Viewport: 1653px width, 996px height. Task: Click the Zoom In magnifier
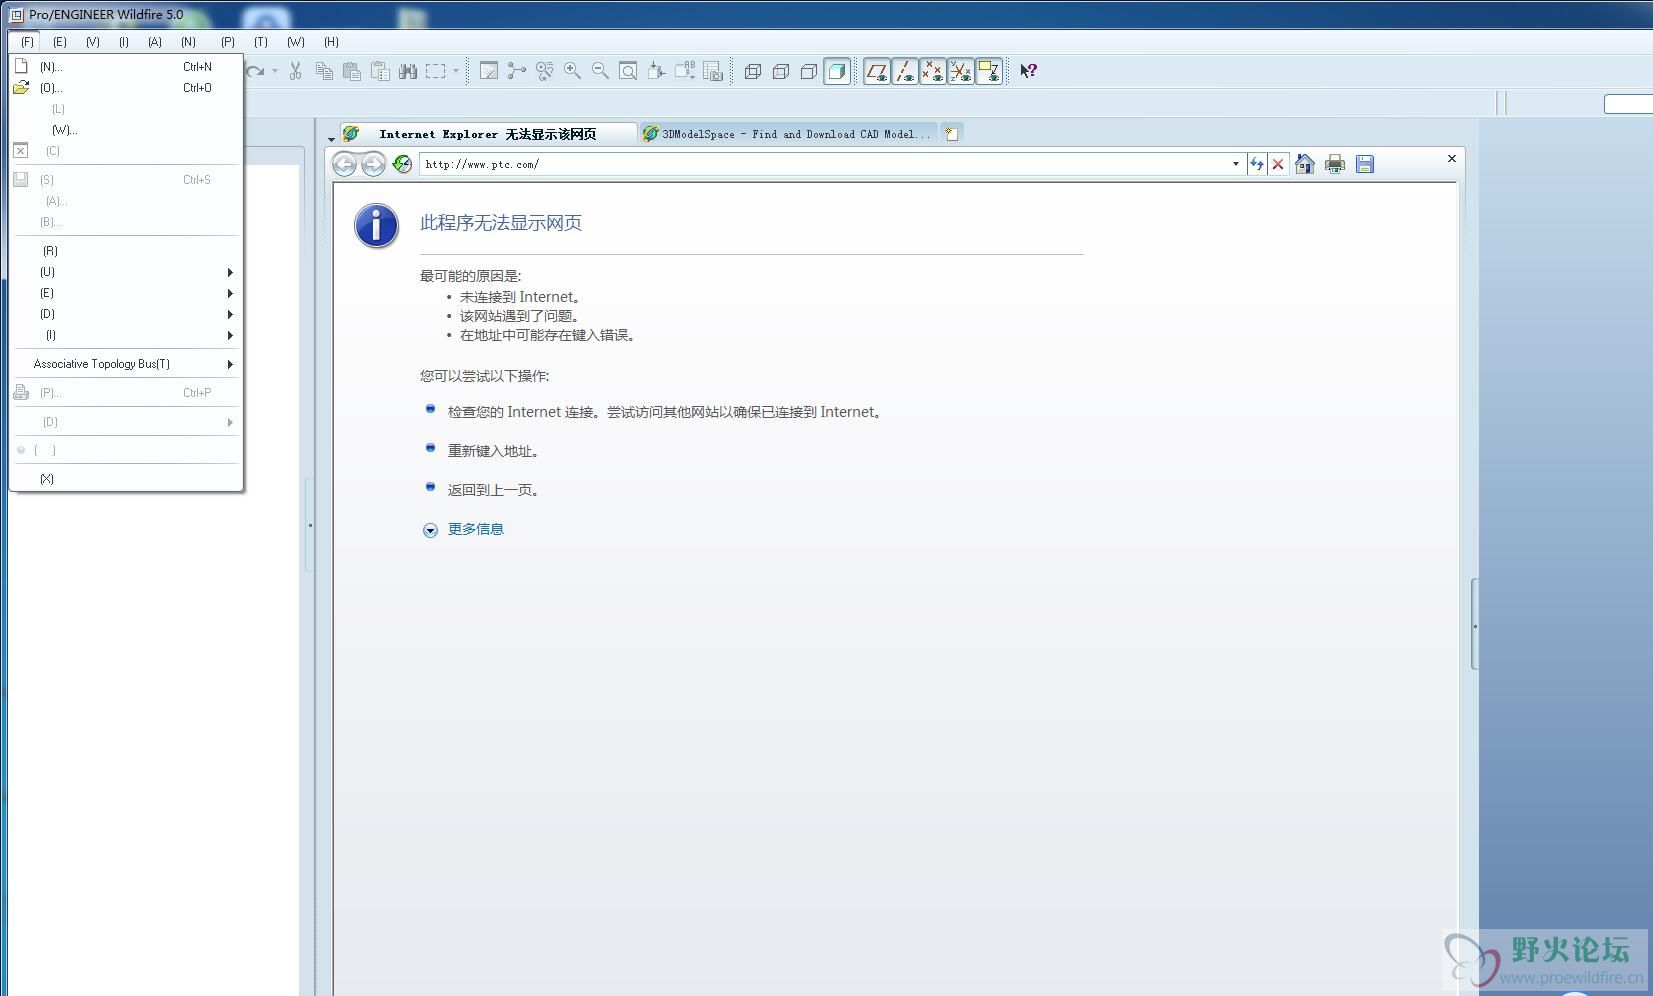click(573, 71)
